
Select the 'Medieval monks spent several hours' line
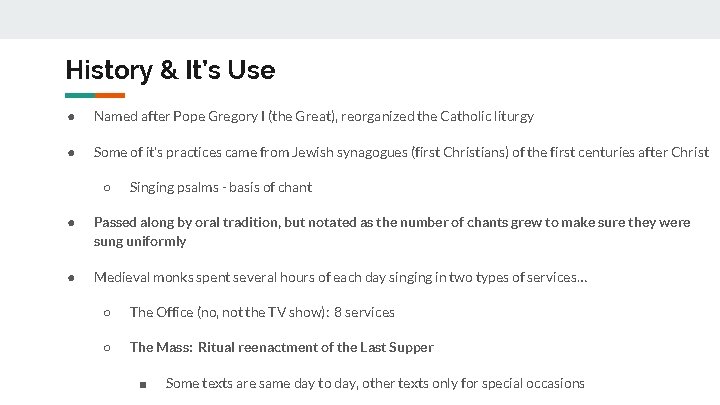coord(340,277)
